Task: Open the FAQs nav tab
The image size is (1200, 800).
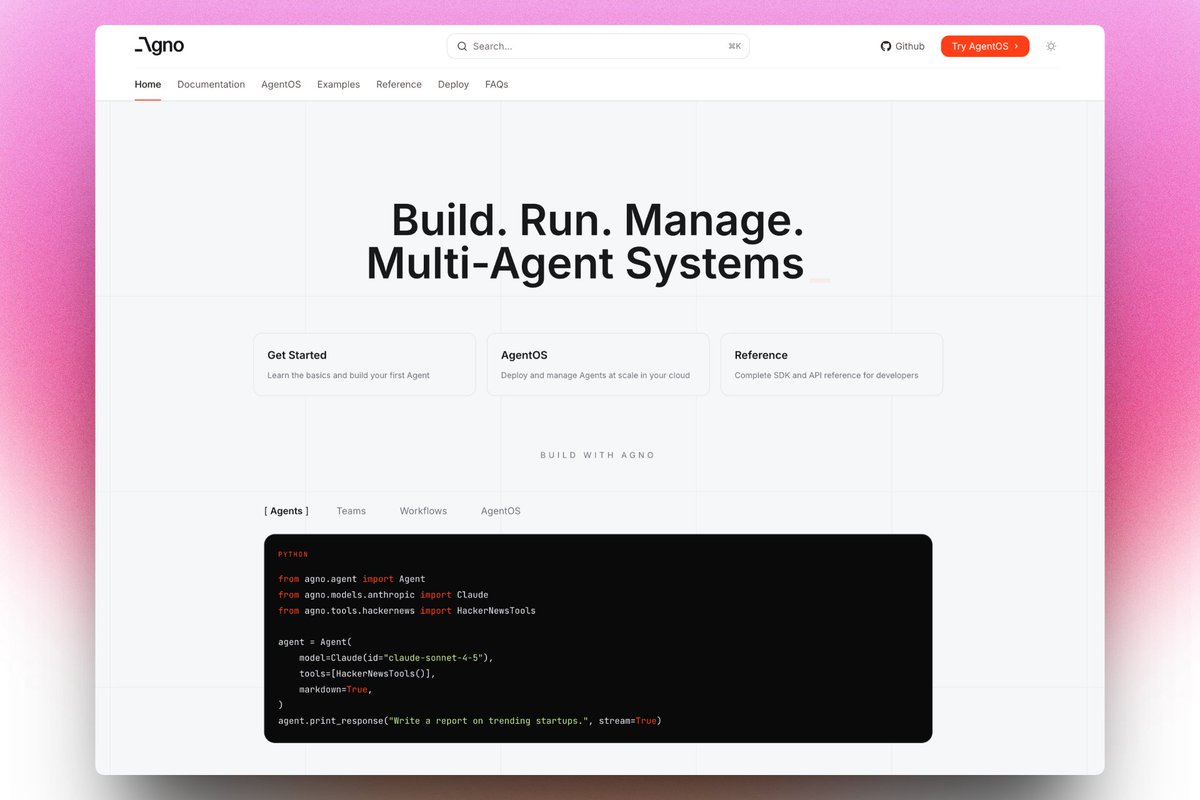Action: click(x=497, y=84)
